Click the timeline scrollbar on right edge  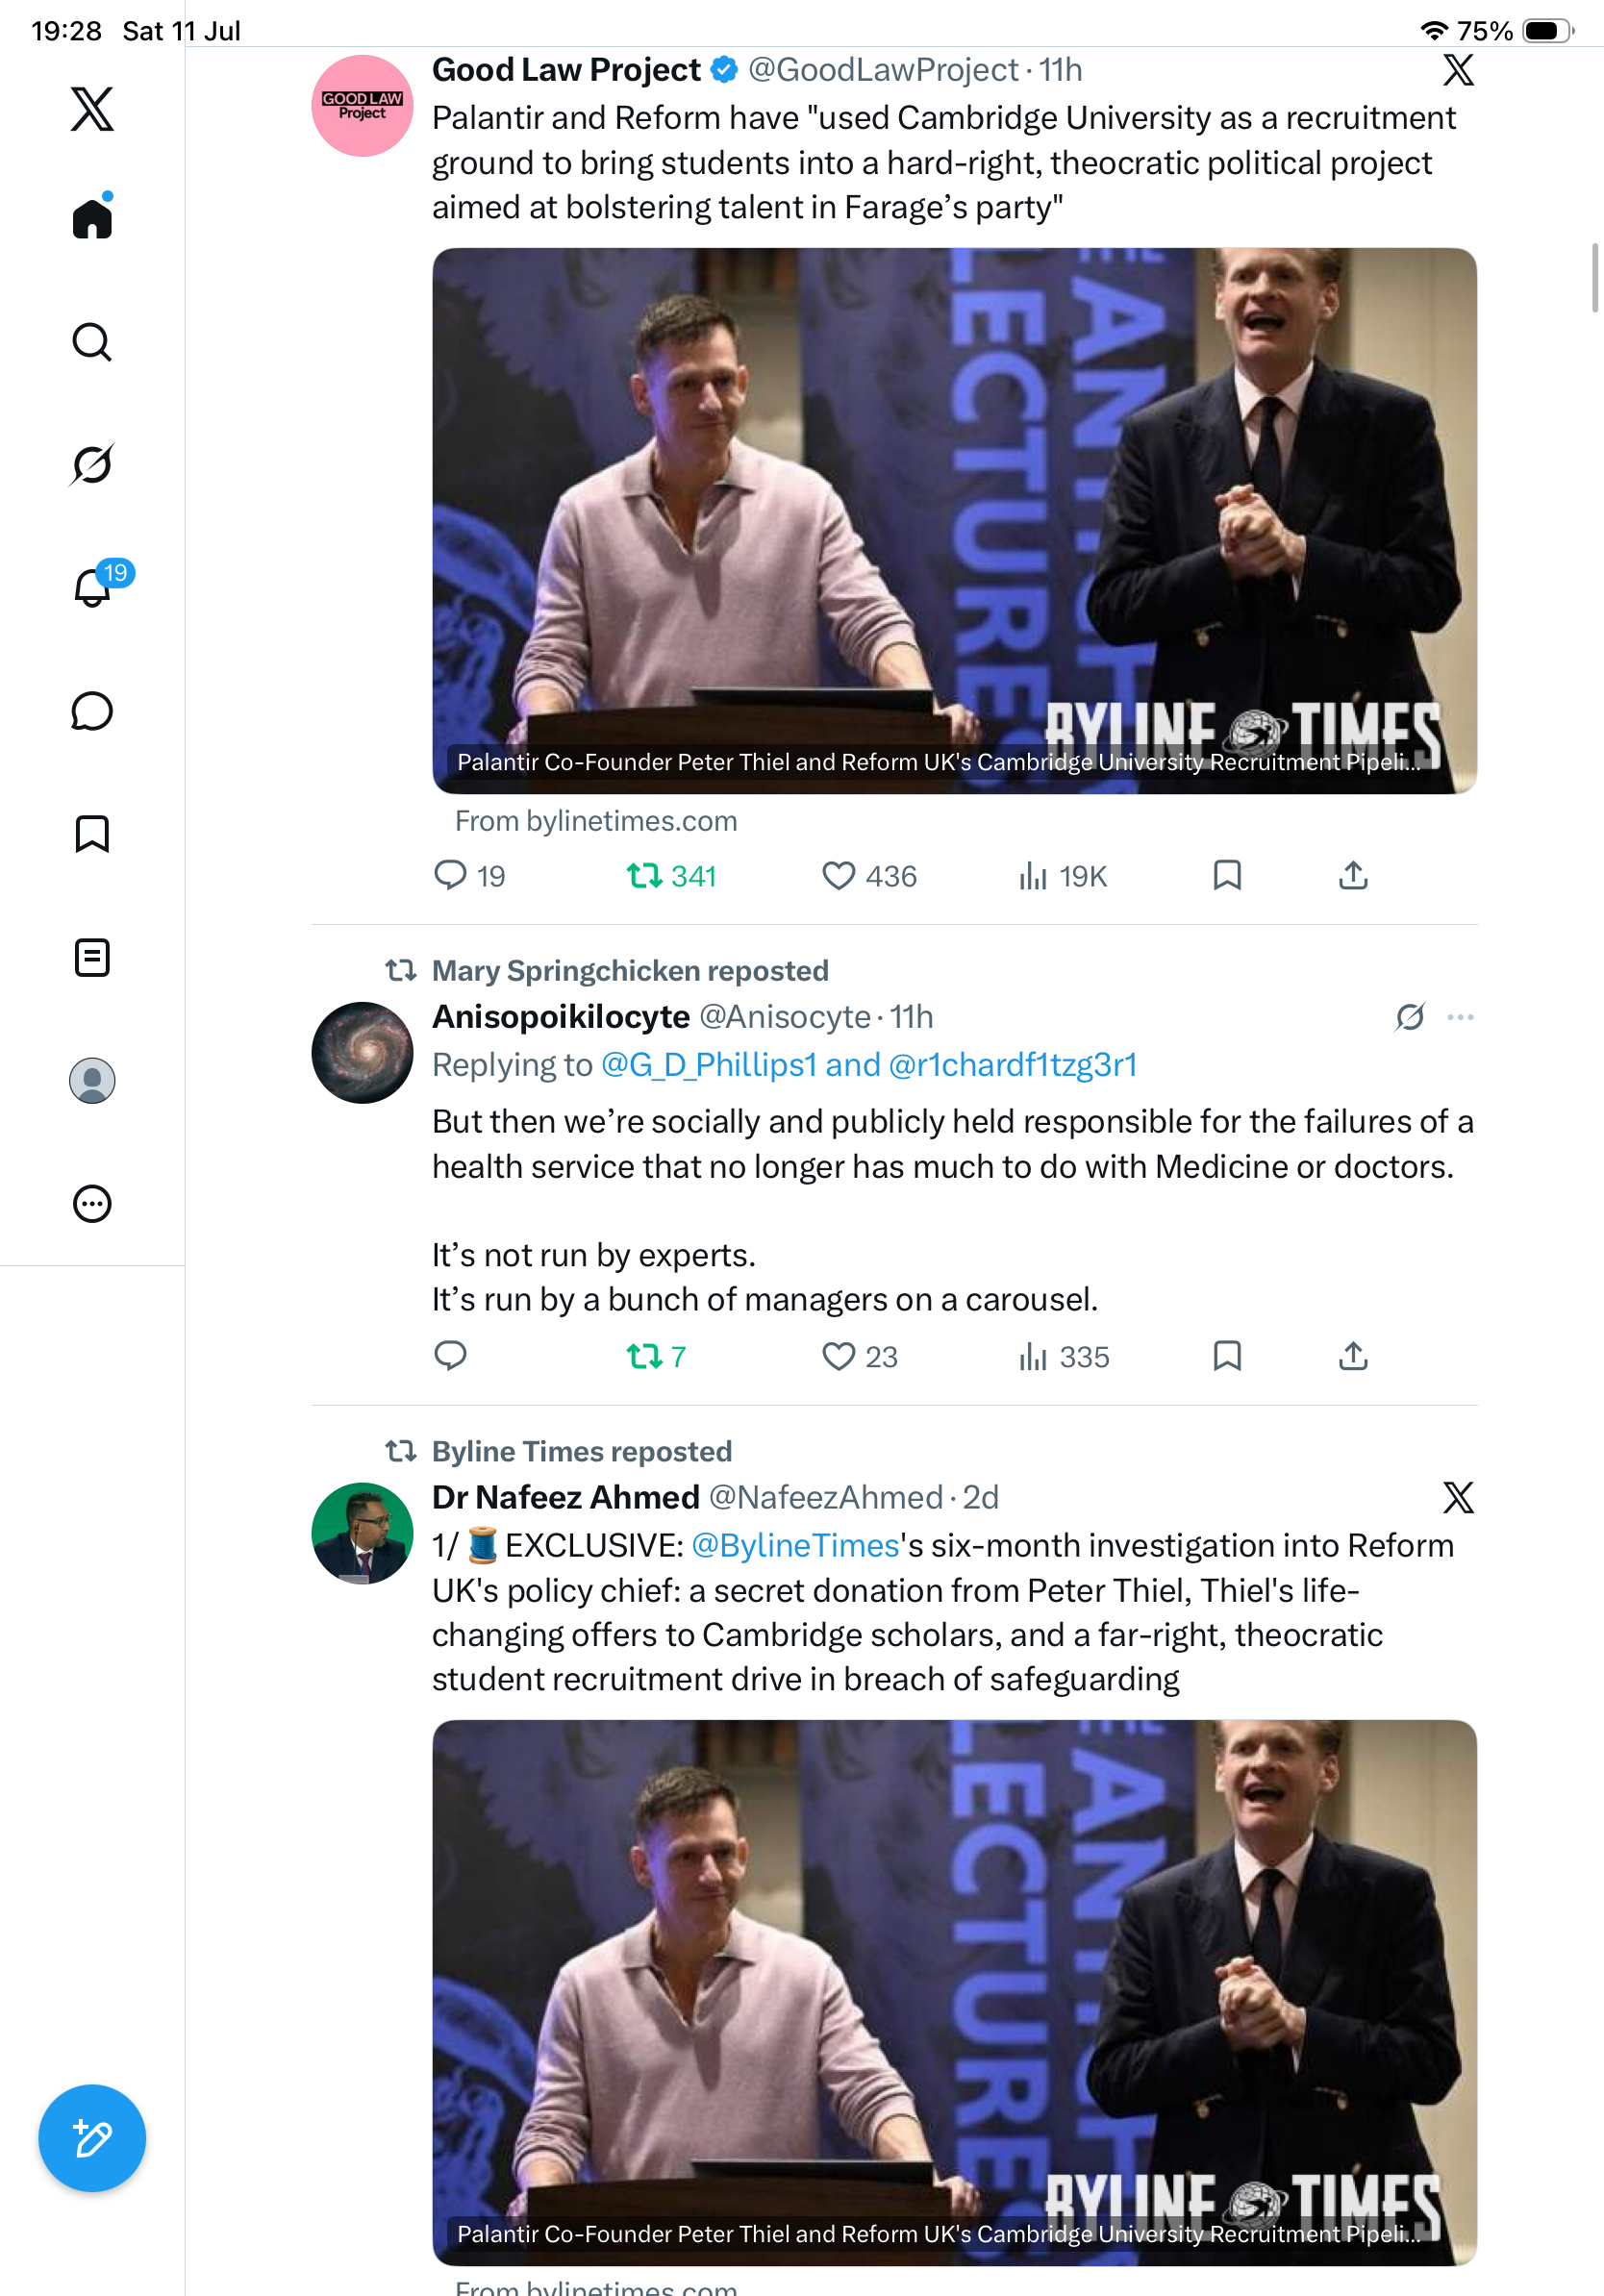coord(1596,278)
